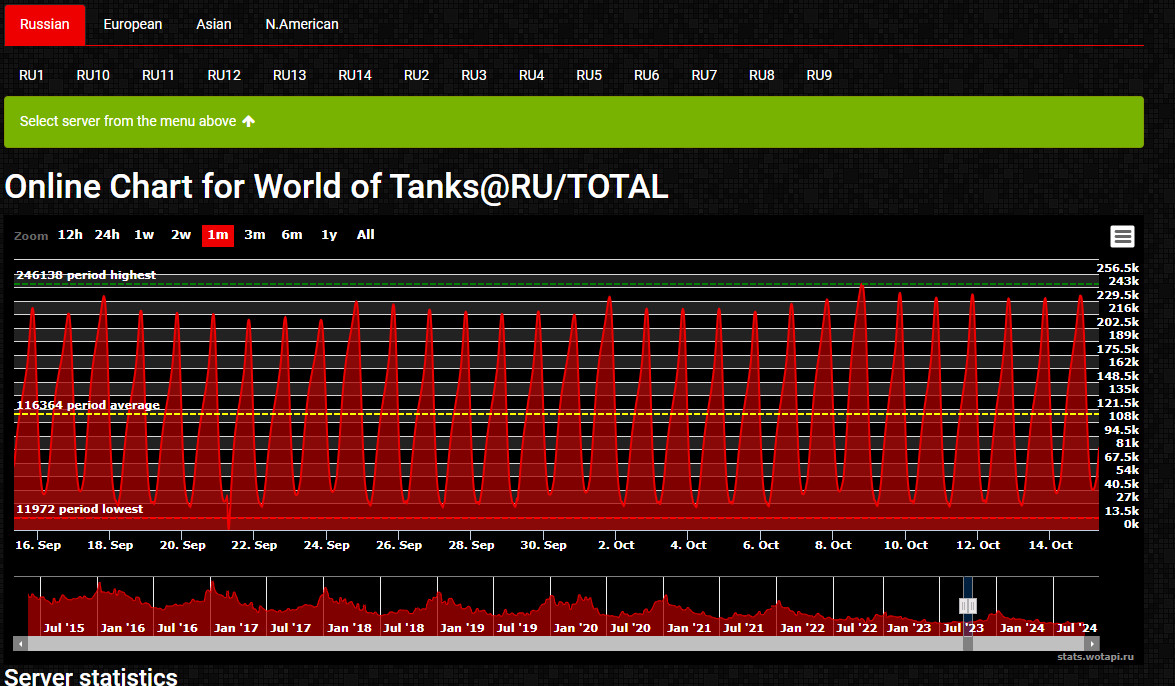The height and width of the screenshot is (686, 1175).
Task: Set chart zoom to All
Action: (366, 235)
